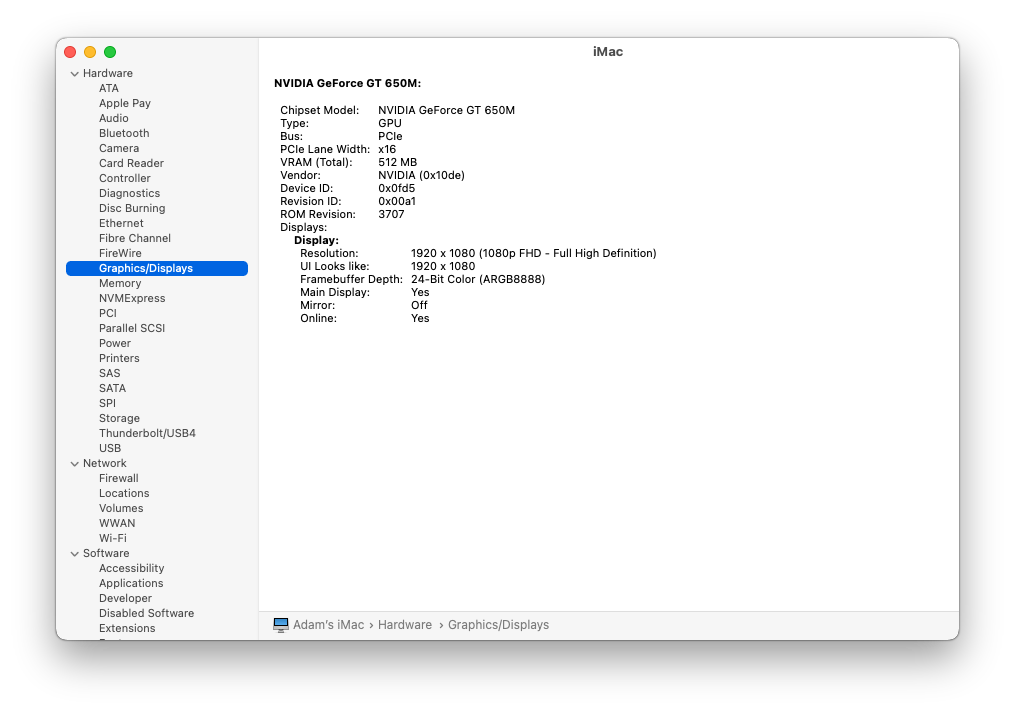Open the PCI section
Viewport: 1015px width, 714px height.
click(x=107, y=313)
